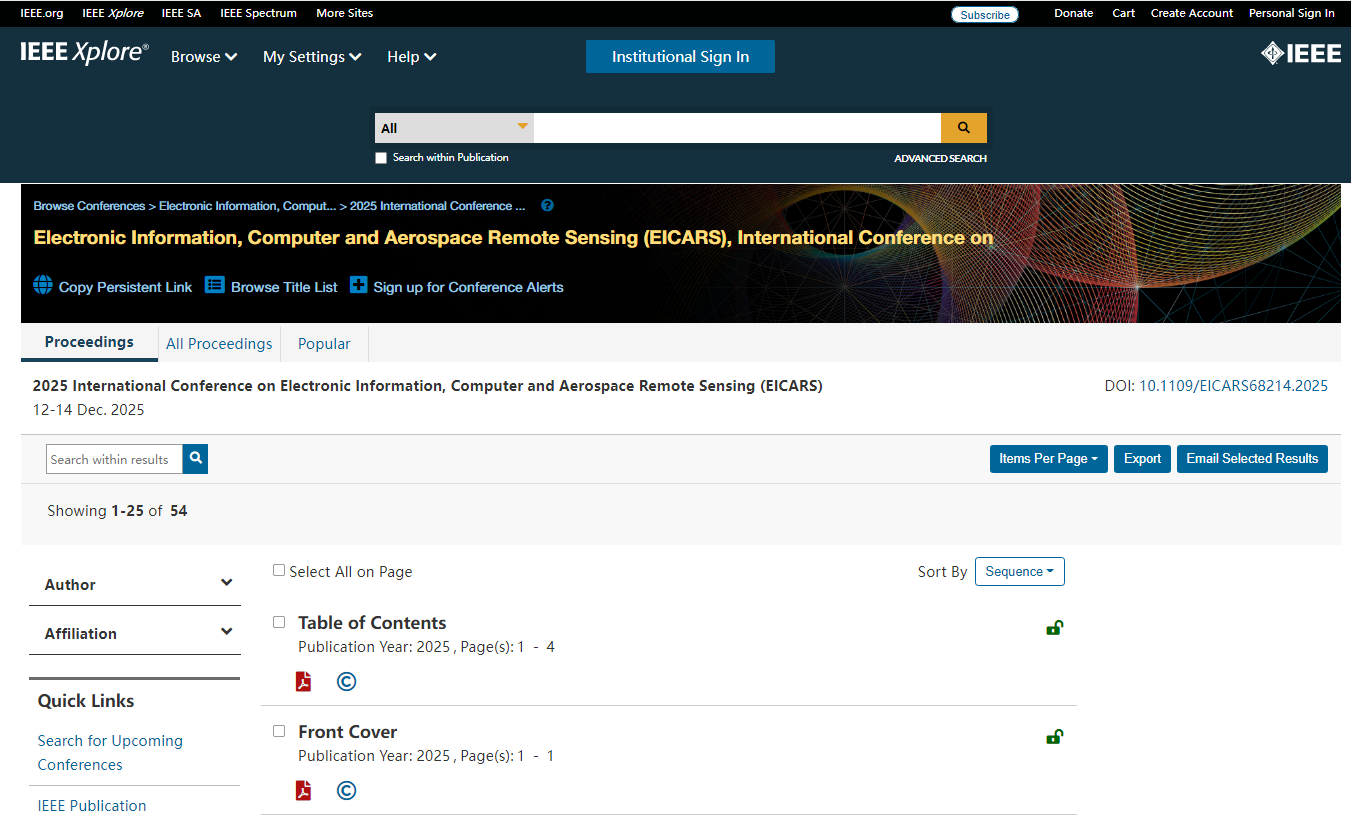Expand the Author filter

(x=135, y=584)
